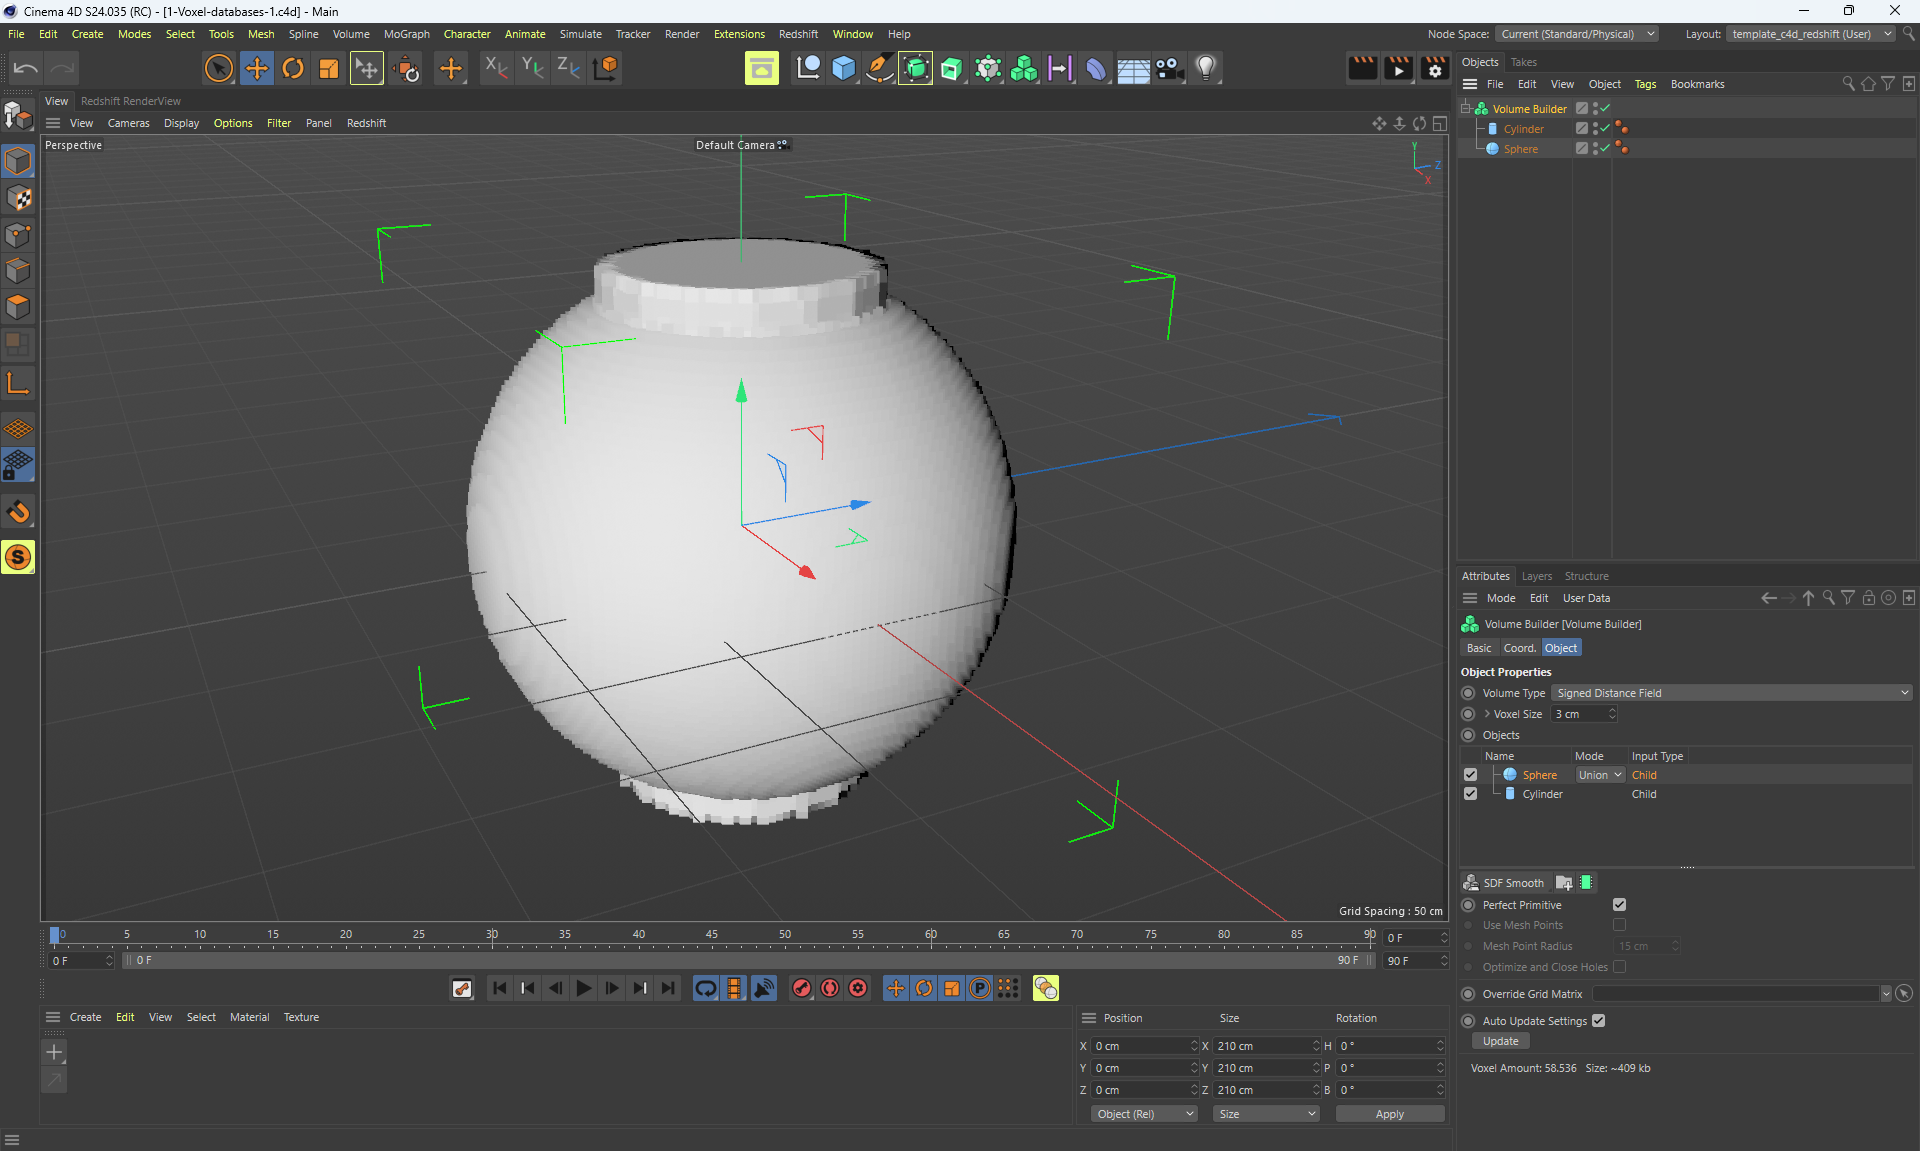Uncheck Auto Update Settings checkbox

pos(1599,1021)
